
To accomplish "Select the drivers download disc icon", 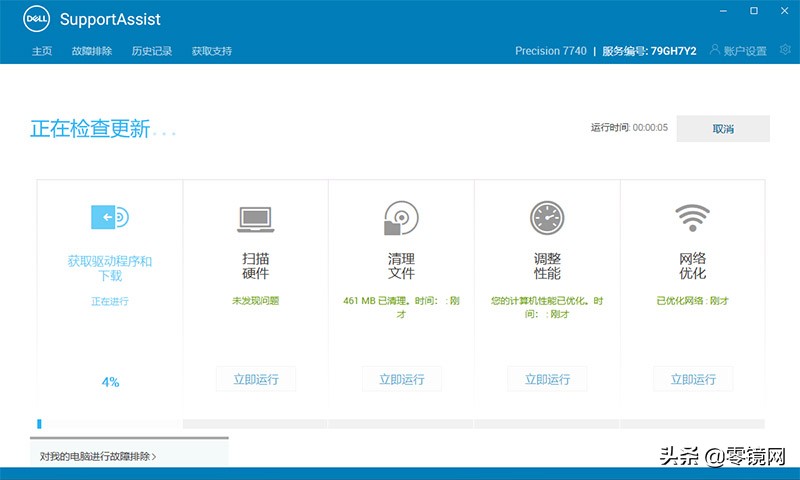I will click(x=110, y=217).
